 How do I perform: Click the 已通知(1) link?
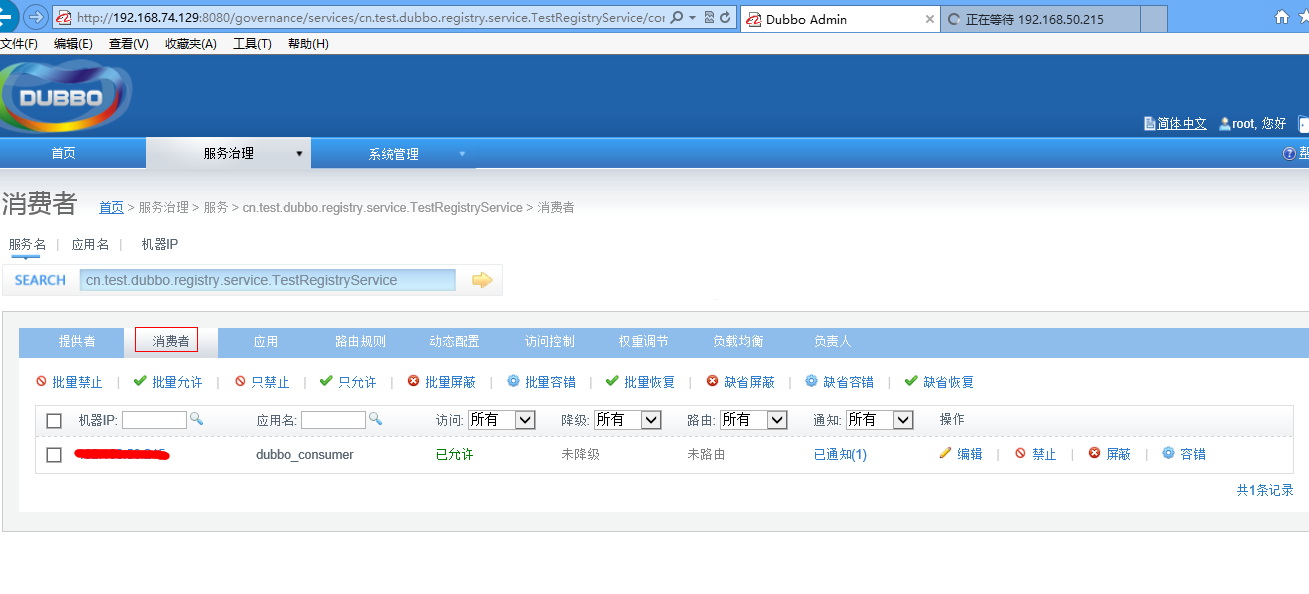[x=840, y=454]
